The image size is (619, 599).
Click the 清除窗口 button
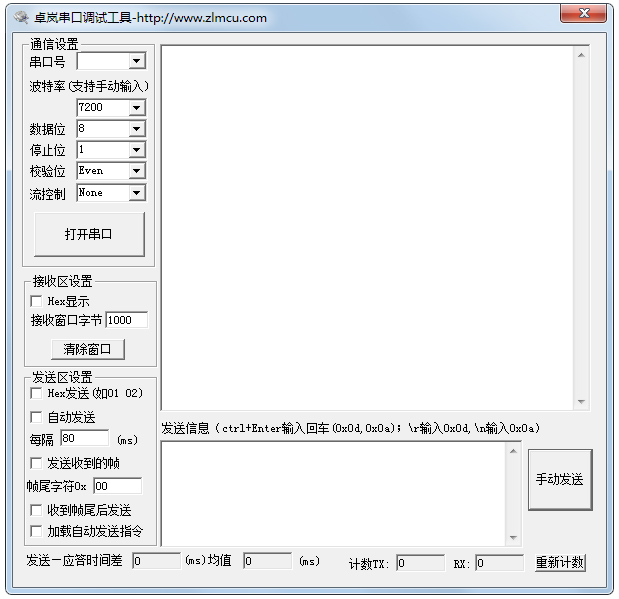[88, 349]
